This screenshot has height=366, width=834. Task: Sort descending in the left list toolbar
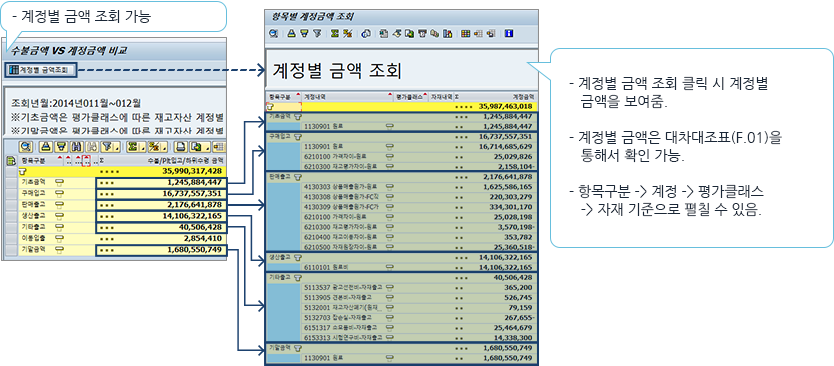(x=61, y=147)
